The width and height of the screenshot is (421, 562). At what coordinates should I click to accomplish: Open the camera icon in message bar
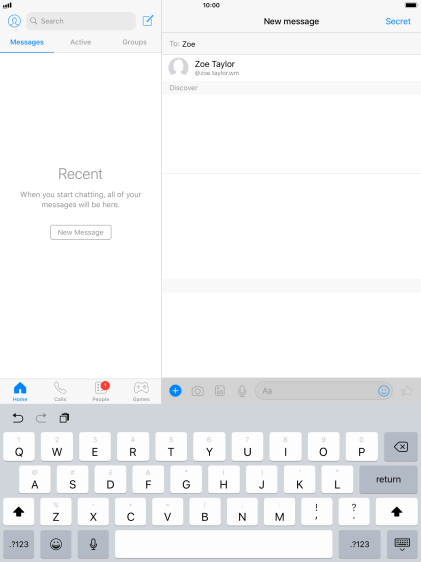point(197,391)
